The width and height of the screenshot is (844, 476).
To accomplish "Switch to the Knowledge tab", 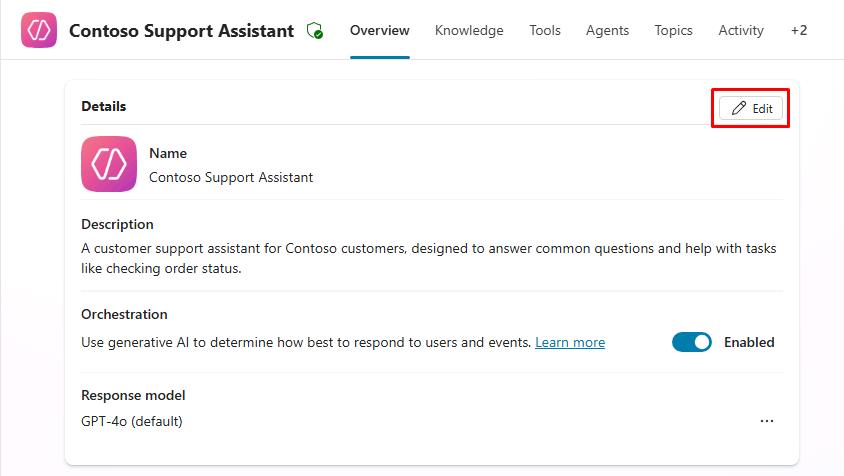I will pyautogui.click(x=469, y=30).
